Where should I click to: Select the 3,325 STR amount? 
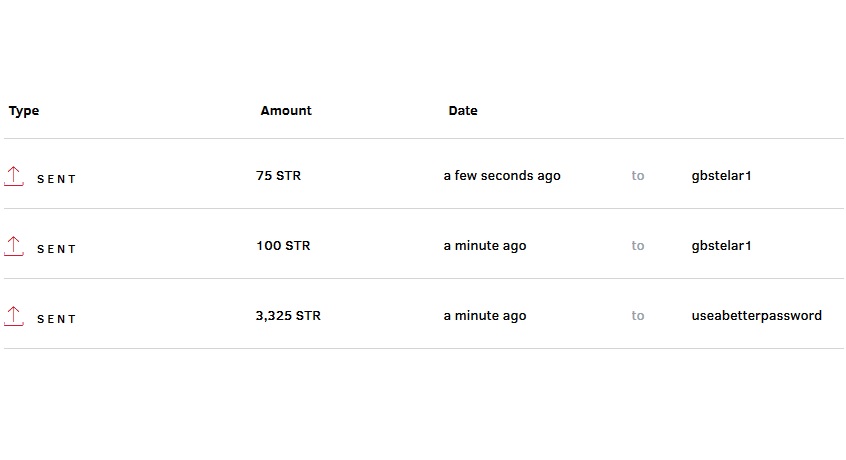[x=288, y=316]
